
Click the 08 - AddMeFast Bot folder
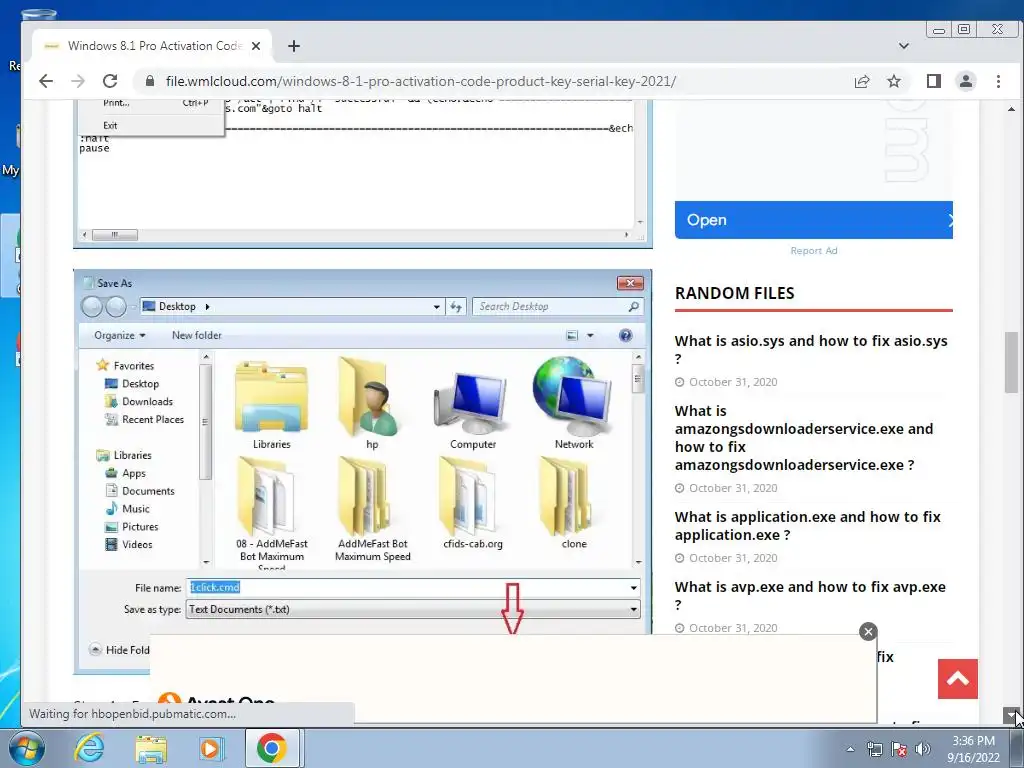[x=272, y=511]
